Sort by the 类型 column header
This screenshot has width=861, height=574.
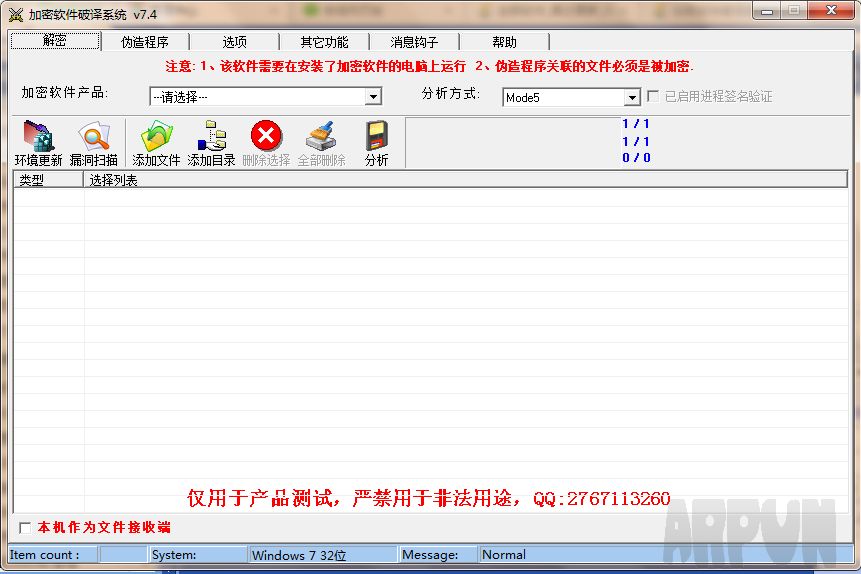tap(48, 180)
